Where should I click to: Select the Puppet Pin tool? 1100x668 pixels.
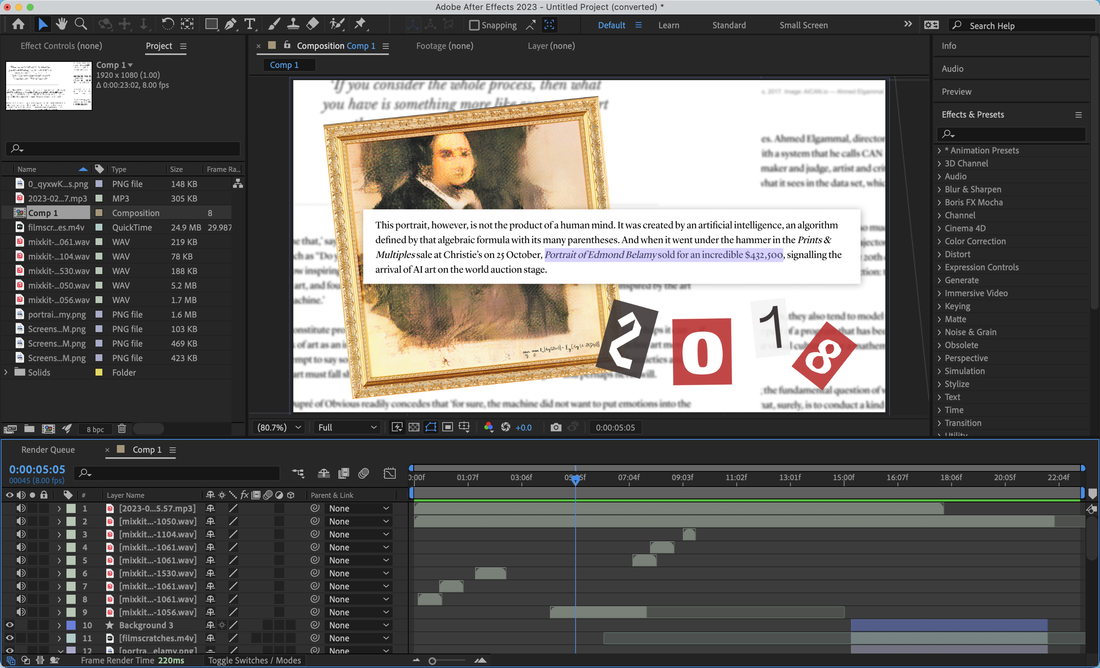coord(361,24)
